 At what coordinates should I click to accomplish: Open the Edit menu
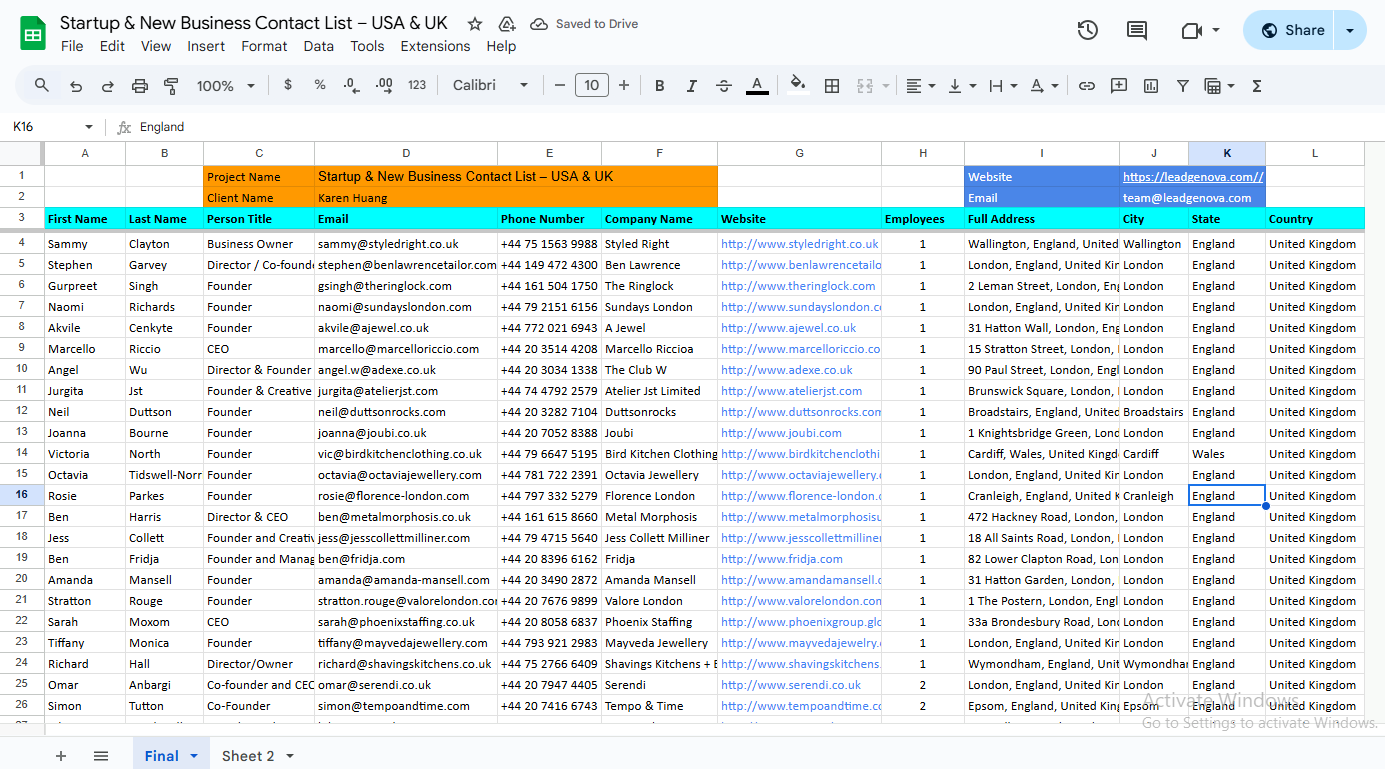coord(112,46)
